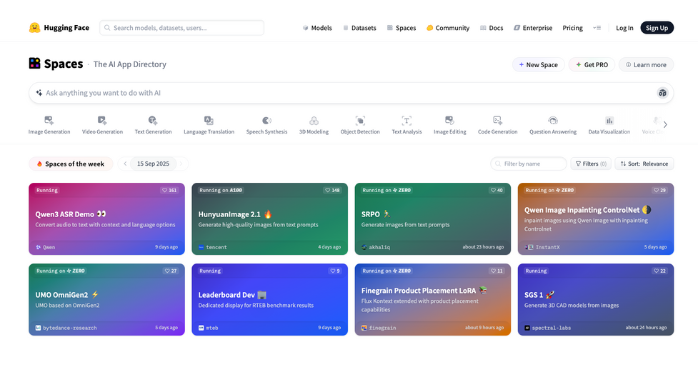This screenshot has height=365, width=698.
Task: Open Enterprise in the navigation bar
Action: [x=533, y=28]
